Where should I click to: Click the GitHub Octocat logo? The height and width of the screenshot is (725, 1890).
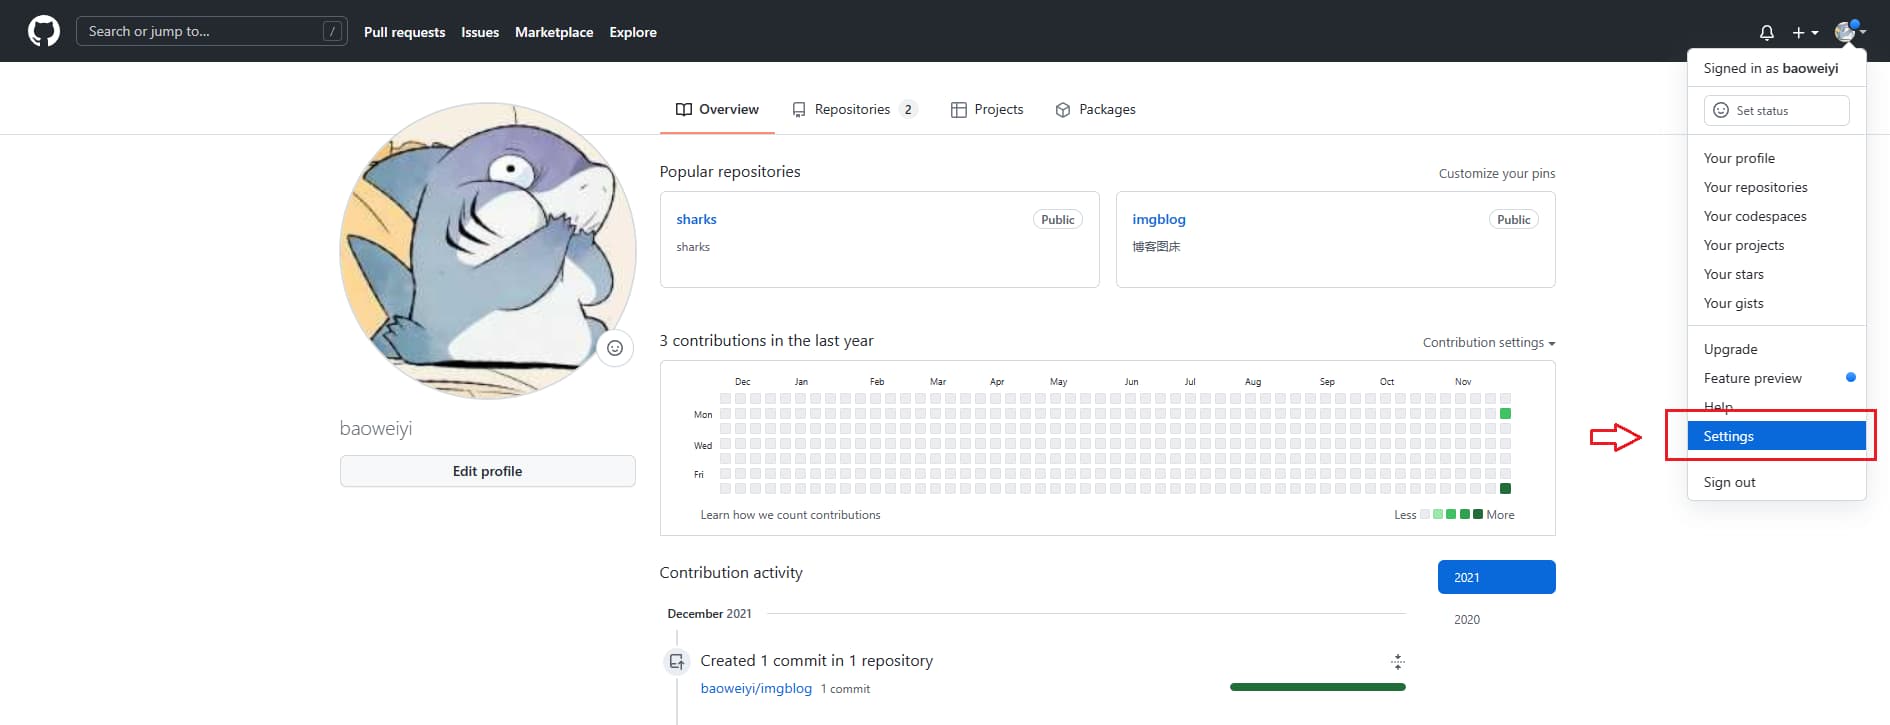coord(44,31)
